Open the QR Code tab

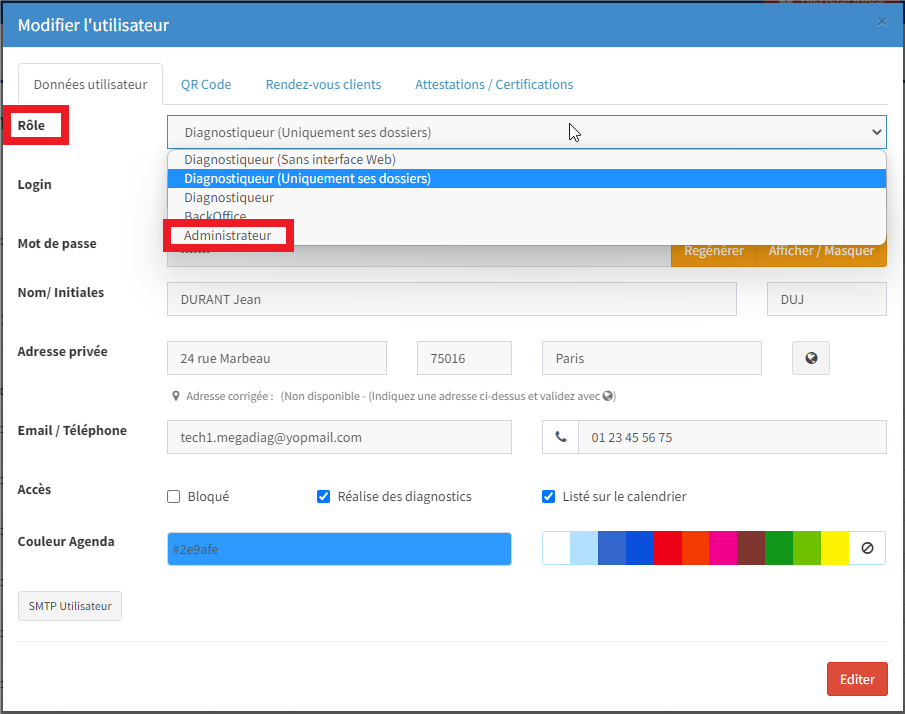coord(206,85)
